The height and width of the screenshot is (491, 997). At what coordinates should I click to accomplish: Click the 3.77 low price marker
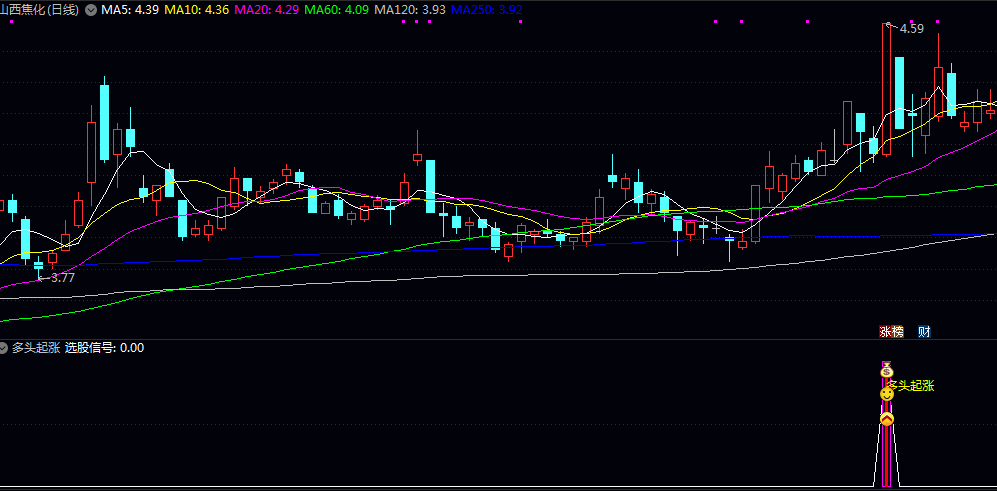(x=62, y=278)
